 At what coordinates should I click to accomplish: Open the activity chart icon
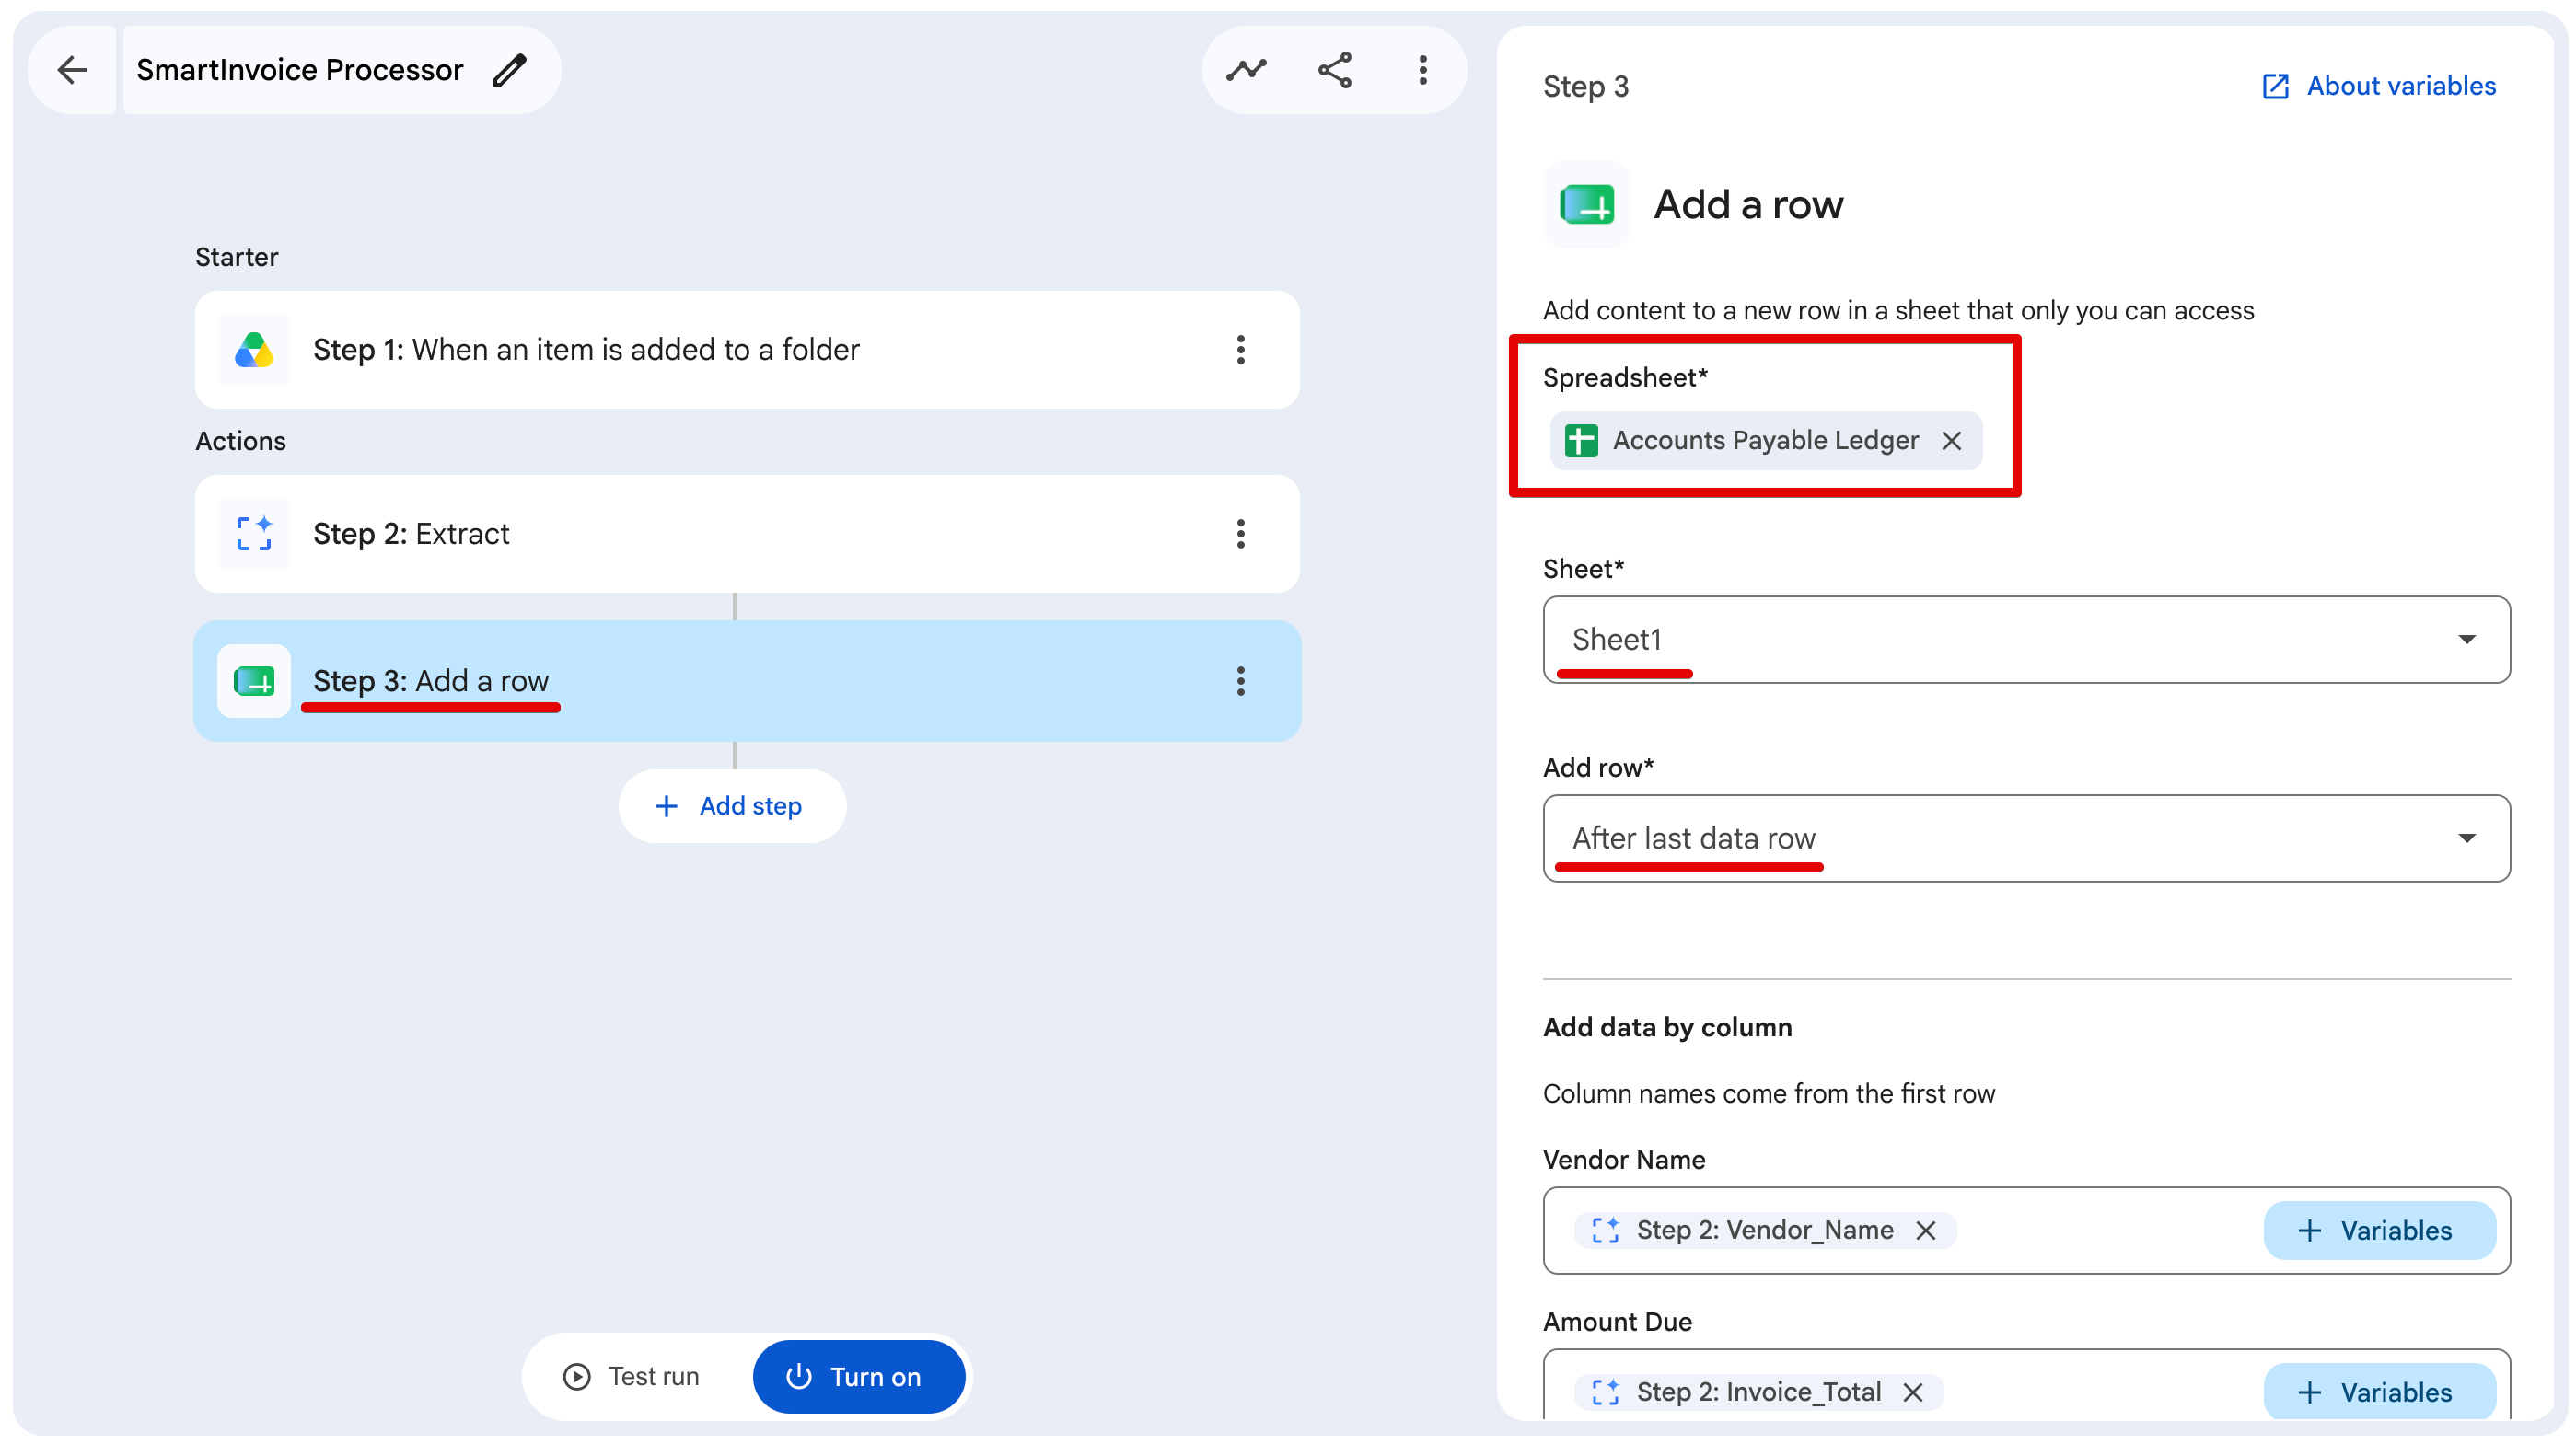click(1247, 70)
